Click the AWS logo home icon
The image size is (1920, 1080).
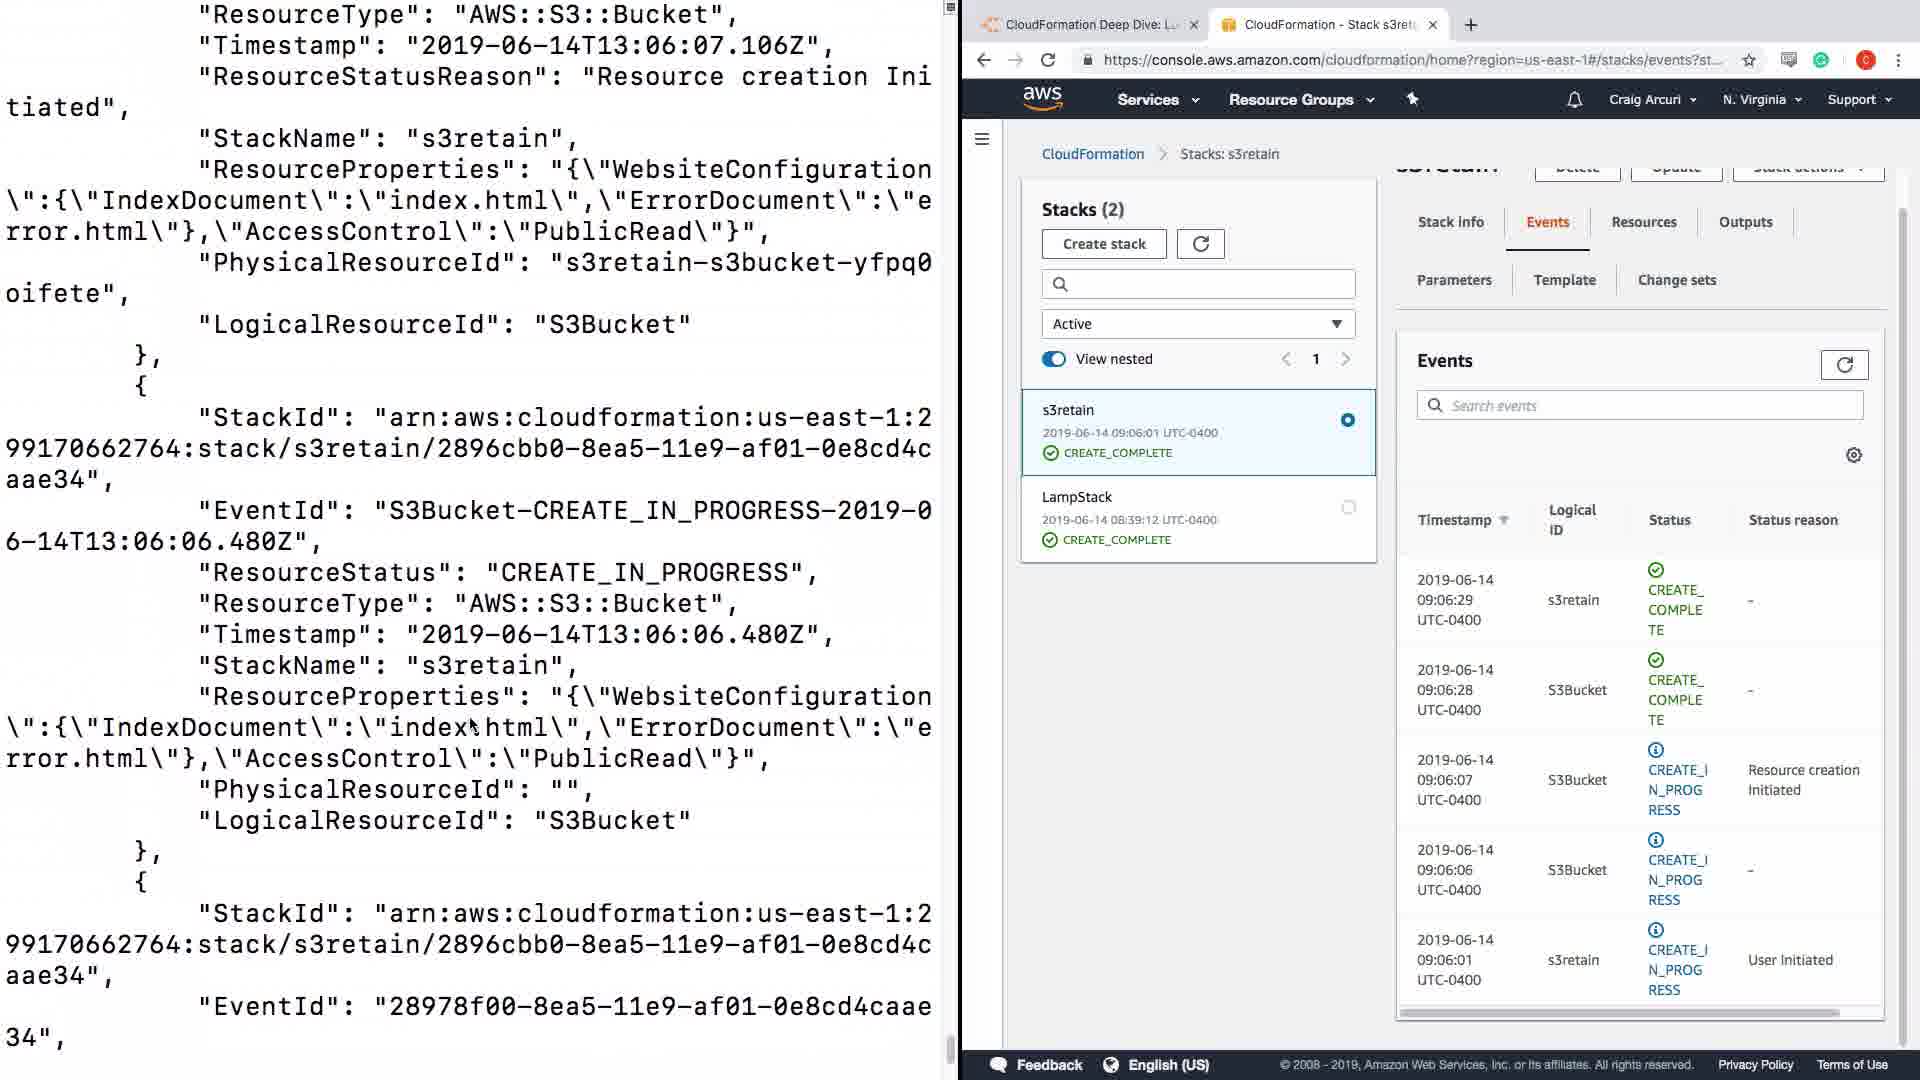click(1041, 98)
